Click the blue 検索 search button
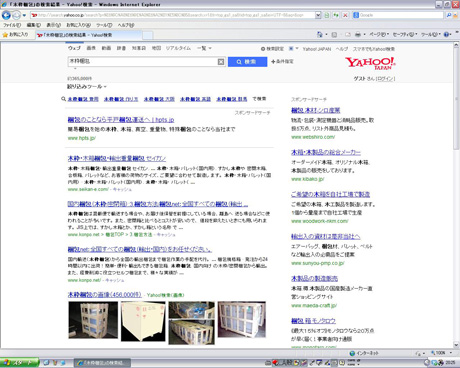The height and width of the screenshot is (368, 460). (247, 62)
